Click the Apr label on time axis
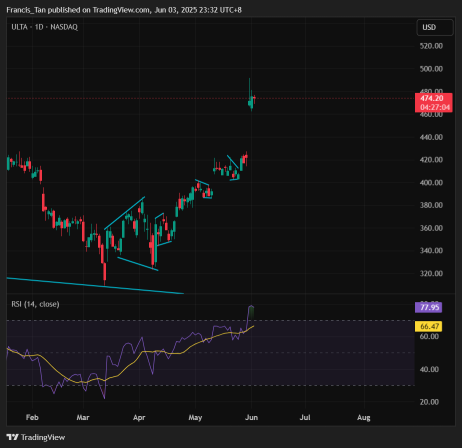The height and width of the screenshot is (448, 462). (x=139, y=417)
